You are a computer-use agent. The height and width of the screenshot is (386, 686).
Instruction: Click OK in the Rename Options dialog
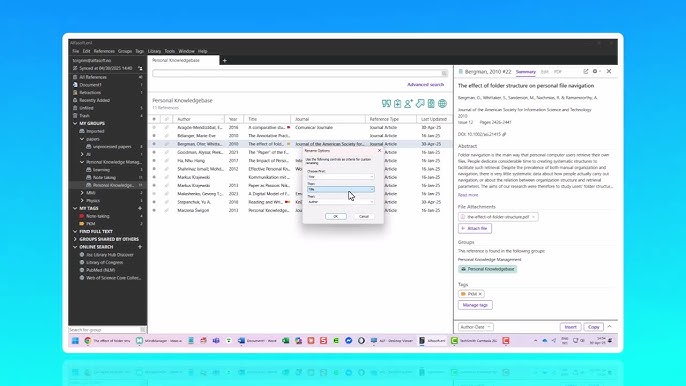[336, 217]
